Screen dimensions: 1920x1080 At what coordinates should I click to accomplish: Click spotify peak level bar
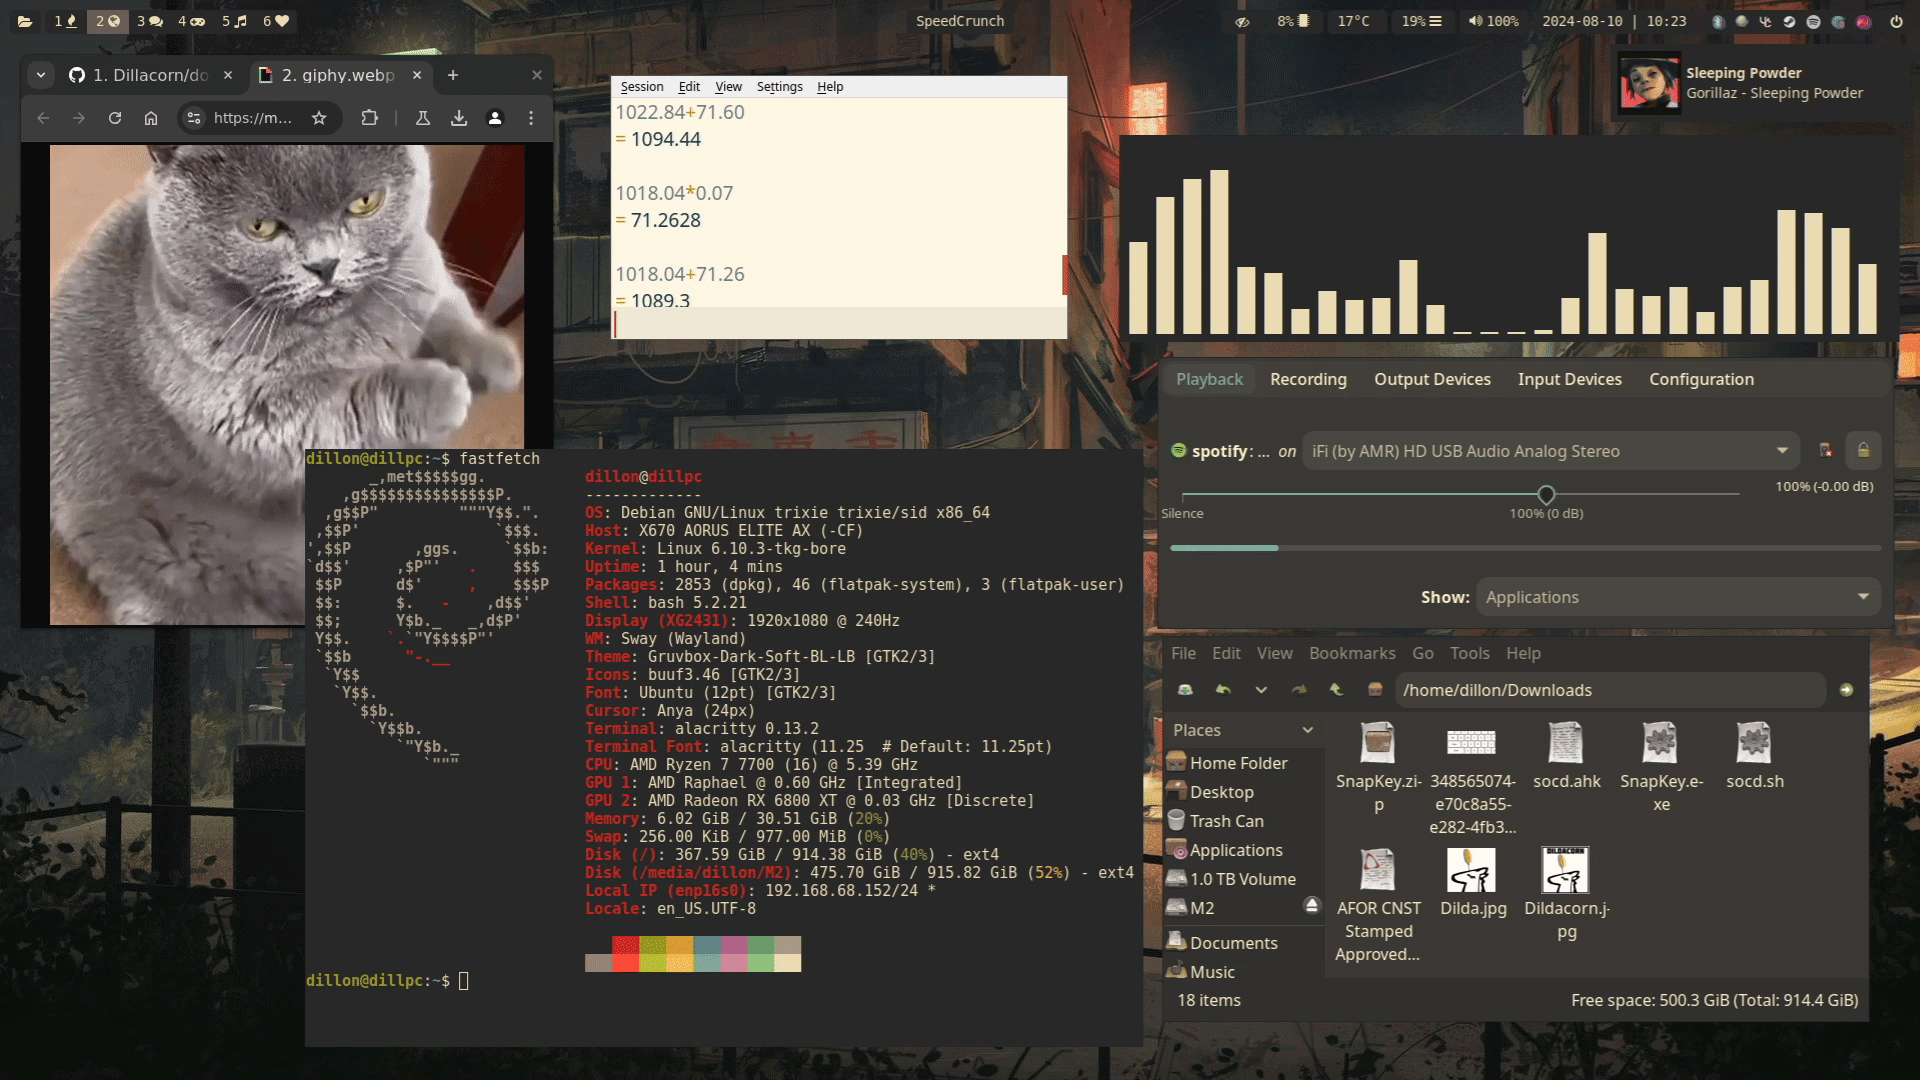(1525, 548)
